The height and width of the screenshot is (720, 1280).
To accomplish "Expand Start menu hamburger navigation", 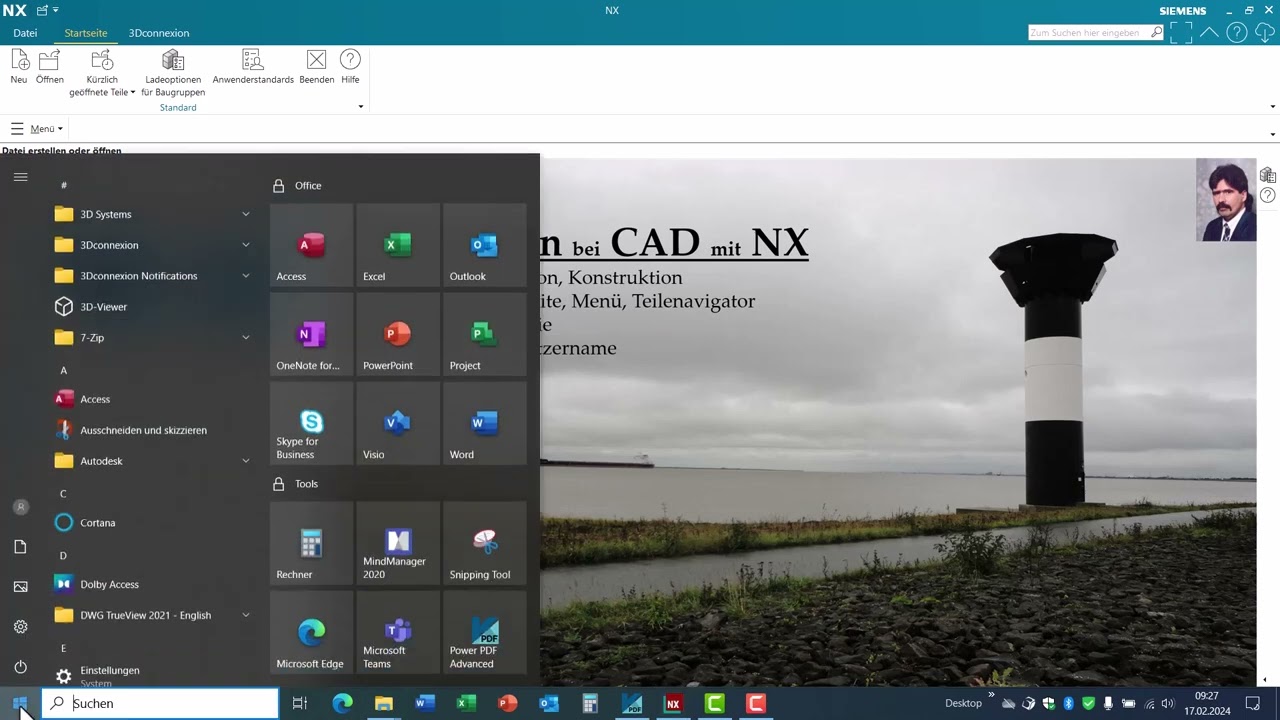I will coord(20,177).
